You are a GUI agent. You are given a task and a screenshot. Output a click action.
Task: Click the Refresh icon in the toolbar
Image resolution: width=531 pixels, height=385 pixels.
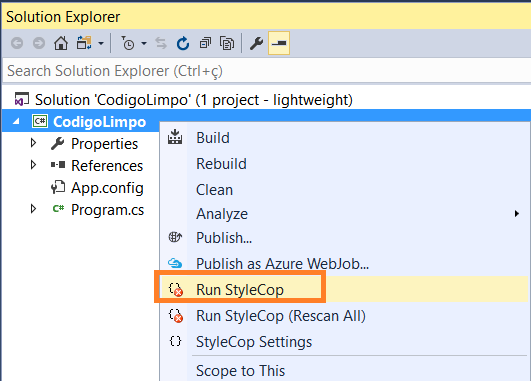pos(183,43)
